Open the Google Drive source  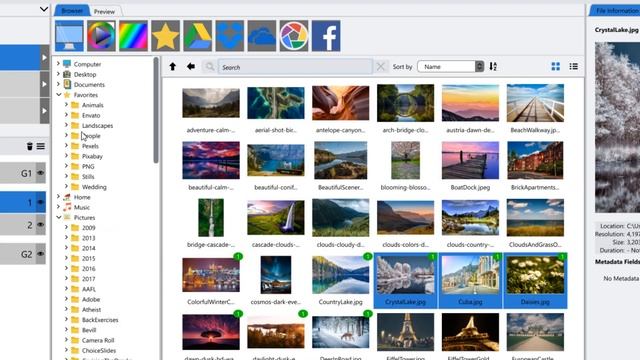198,36
